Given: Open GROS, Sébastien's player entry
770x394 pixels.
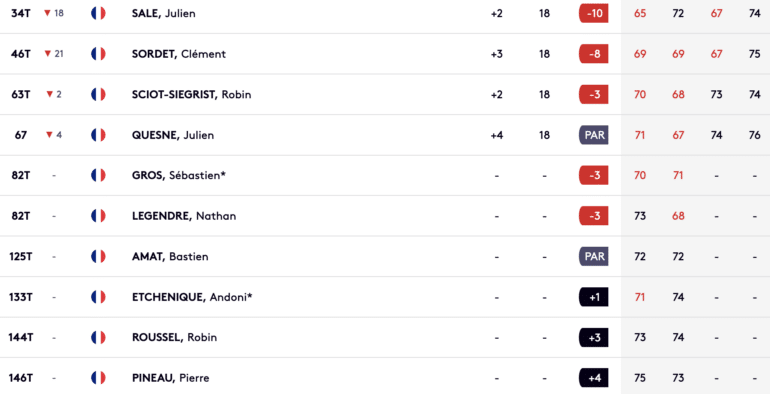Looking at the screenshot, I should click(x=179, y=175).
